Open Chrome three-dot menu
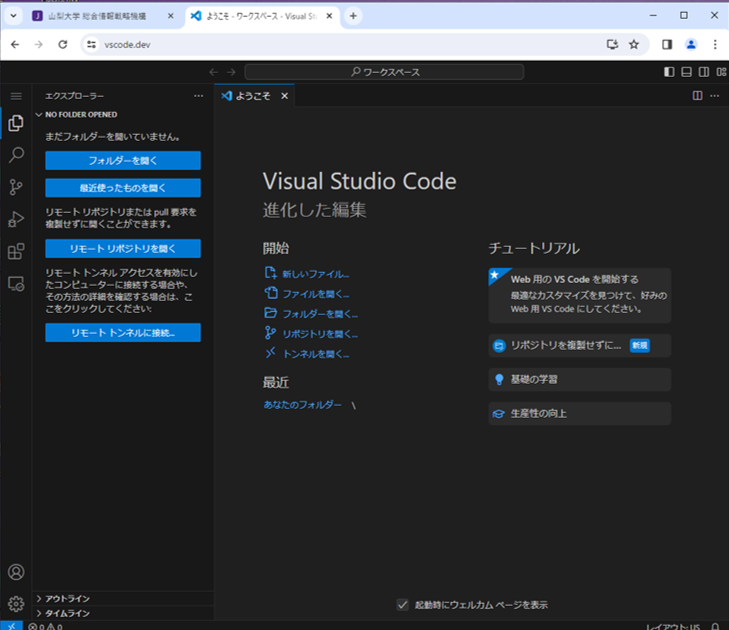 coord(715,45)
